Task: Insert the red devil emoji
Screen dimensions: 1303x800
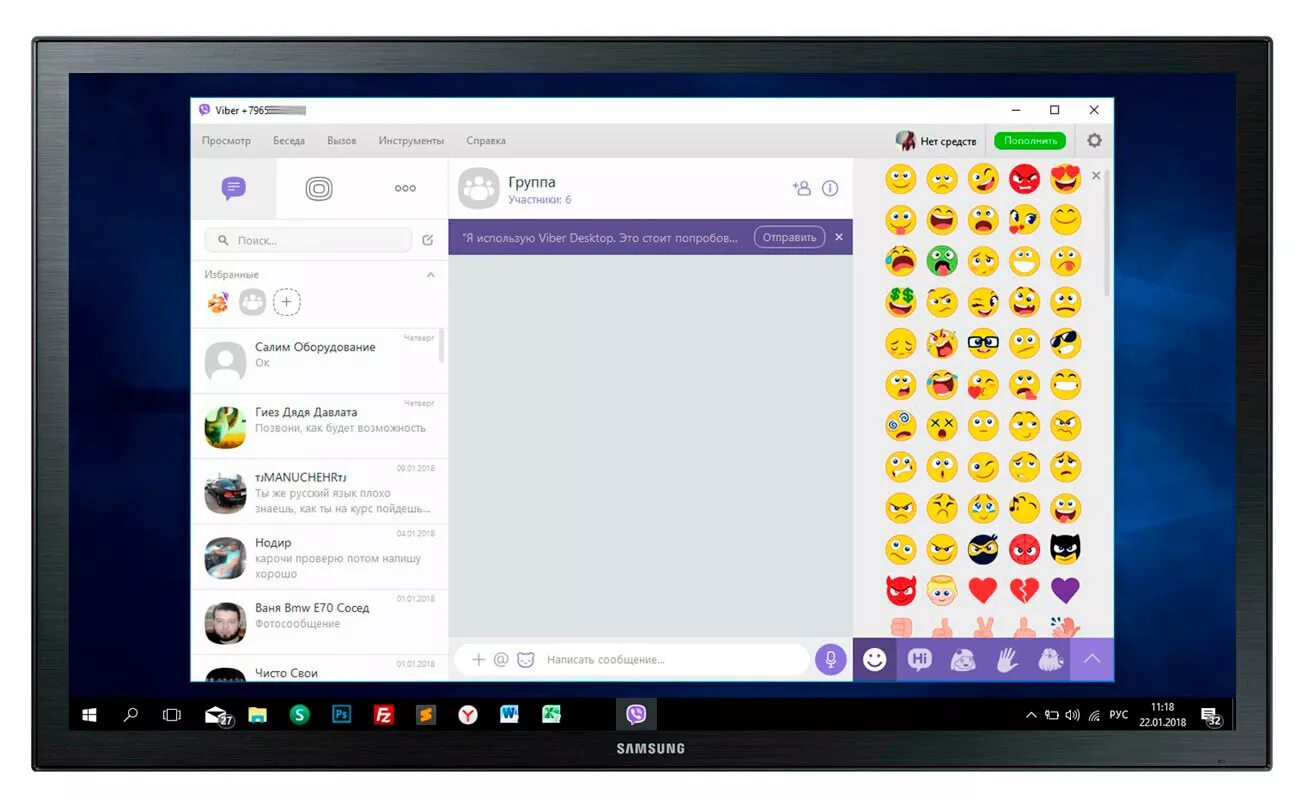Action: tap(900, 590)
